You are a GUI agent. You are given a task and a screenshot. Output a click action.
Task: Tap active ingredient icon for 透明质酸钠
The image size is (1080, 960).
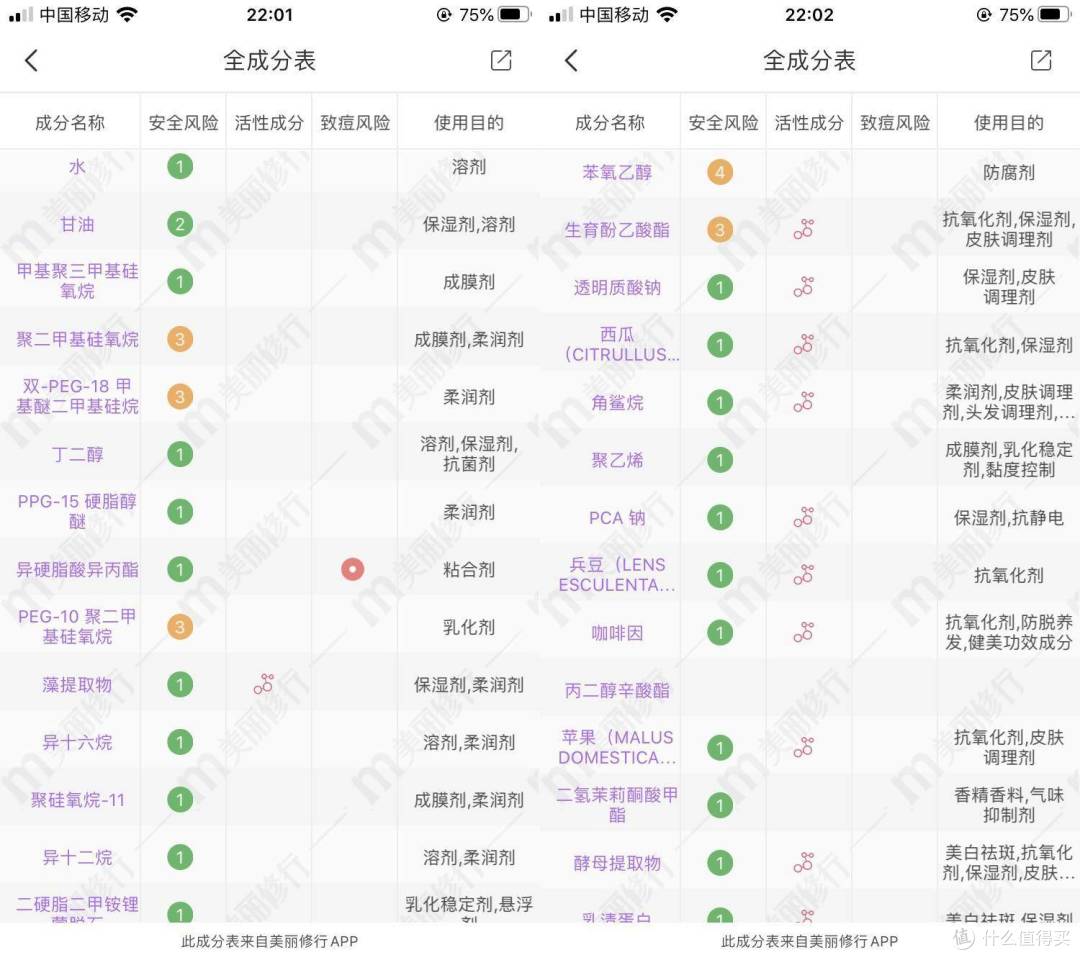point(804,286)
